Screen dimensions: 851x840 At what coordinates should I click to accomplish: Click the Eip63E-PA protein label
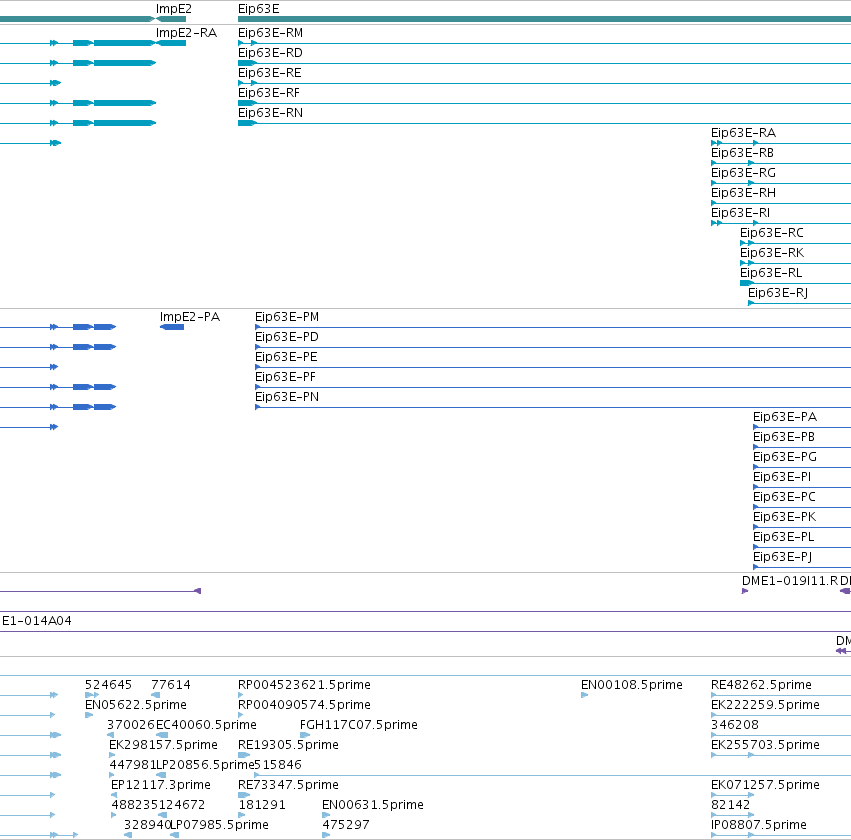(785, 418)
